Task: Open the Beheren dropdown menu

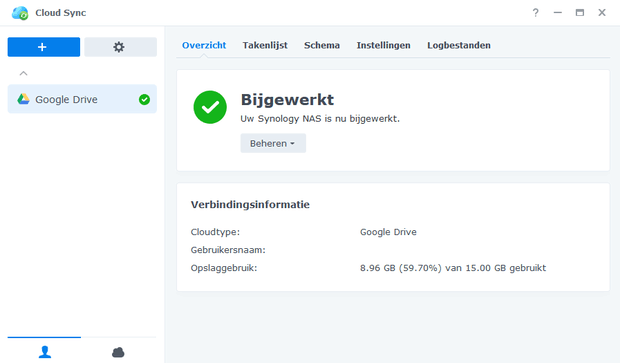Action: [273, 143]
